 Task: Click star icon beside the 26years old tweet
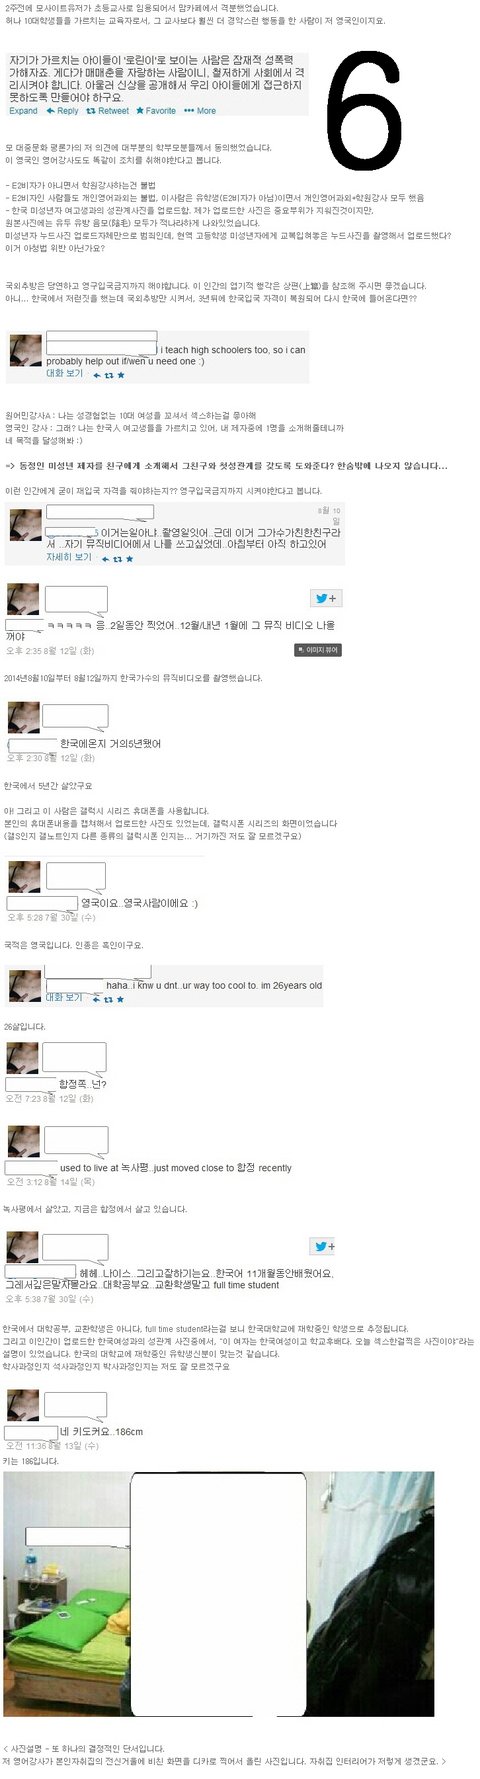click(x=121, y=999)
